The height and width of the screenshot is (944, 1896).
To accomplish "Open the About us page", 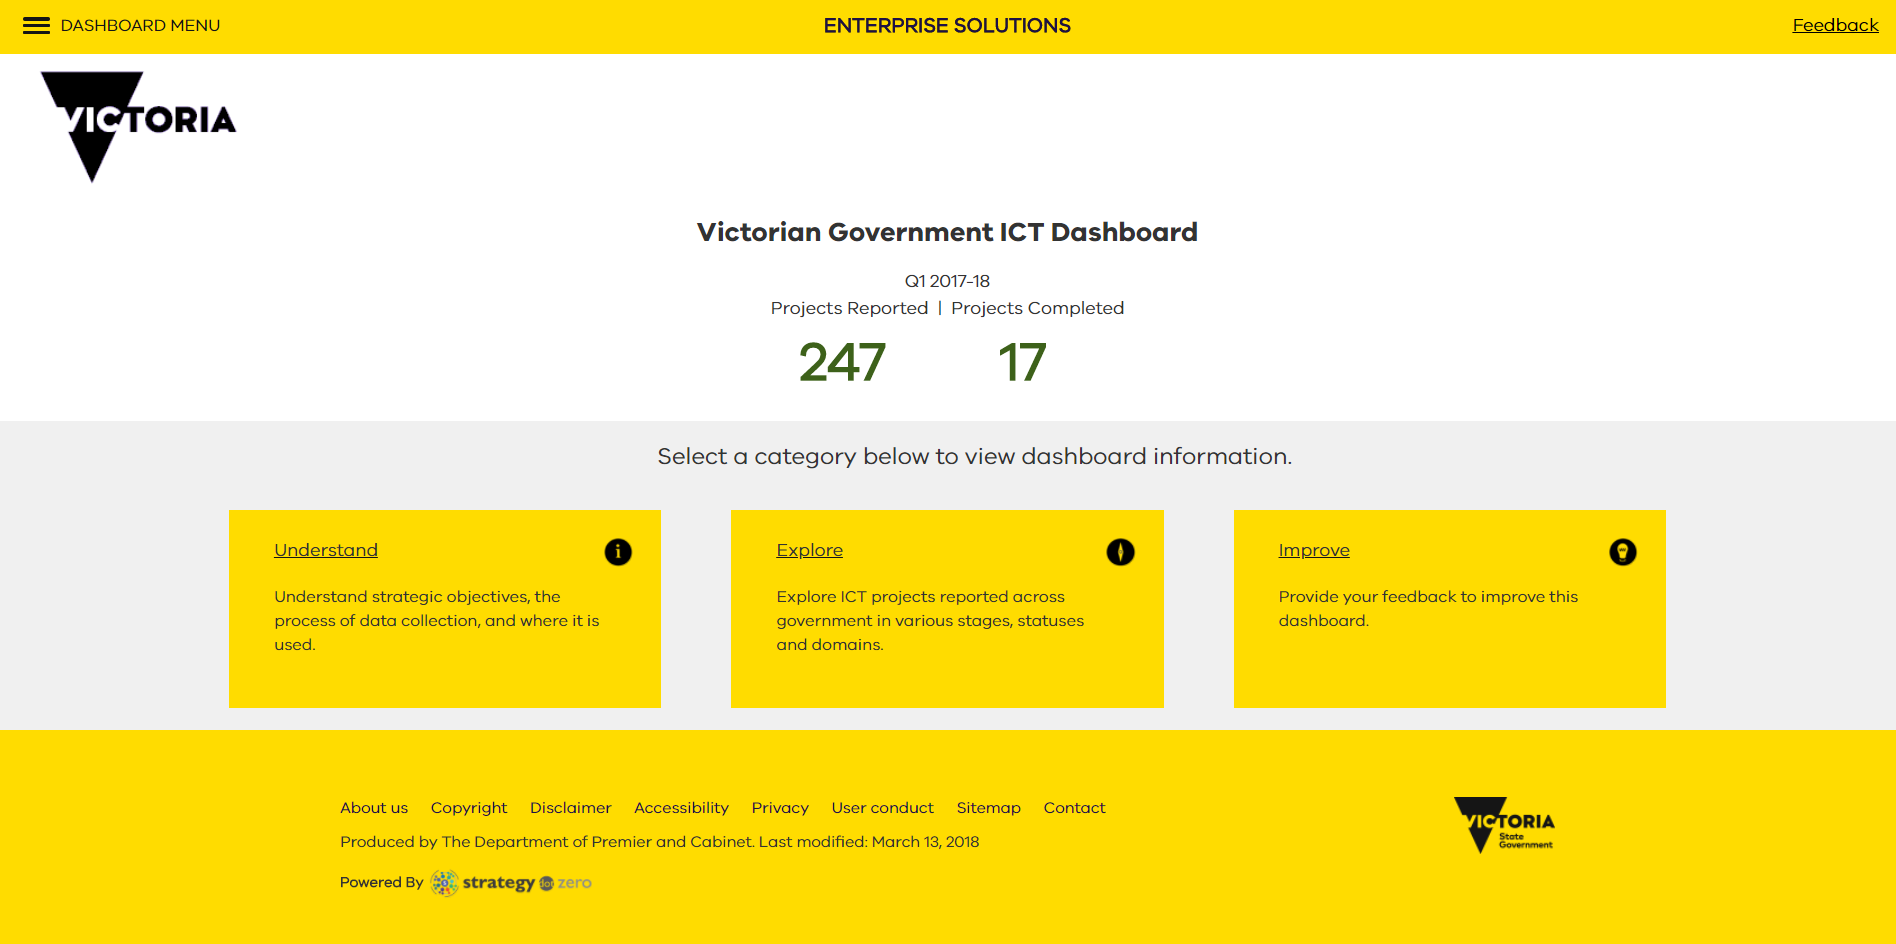I will (x=373, y=807).
